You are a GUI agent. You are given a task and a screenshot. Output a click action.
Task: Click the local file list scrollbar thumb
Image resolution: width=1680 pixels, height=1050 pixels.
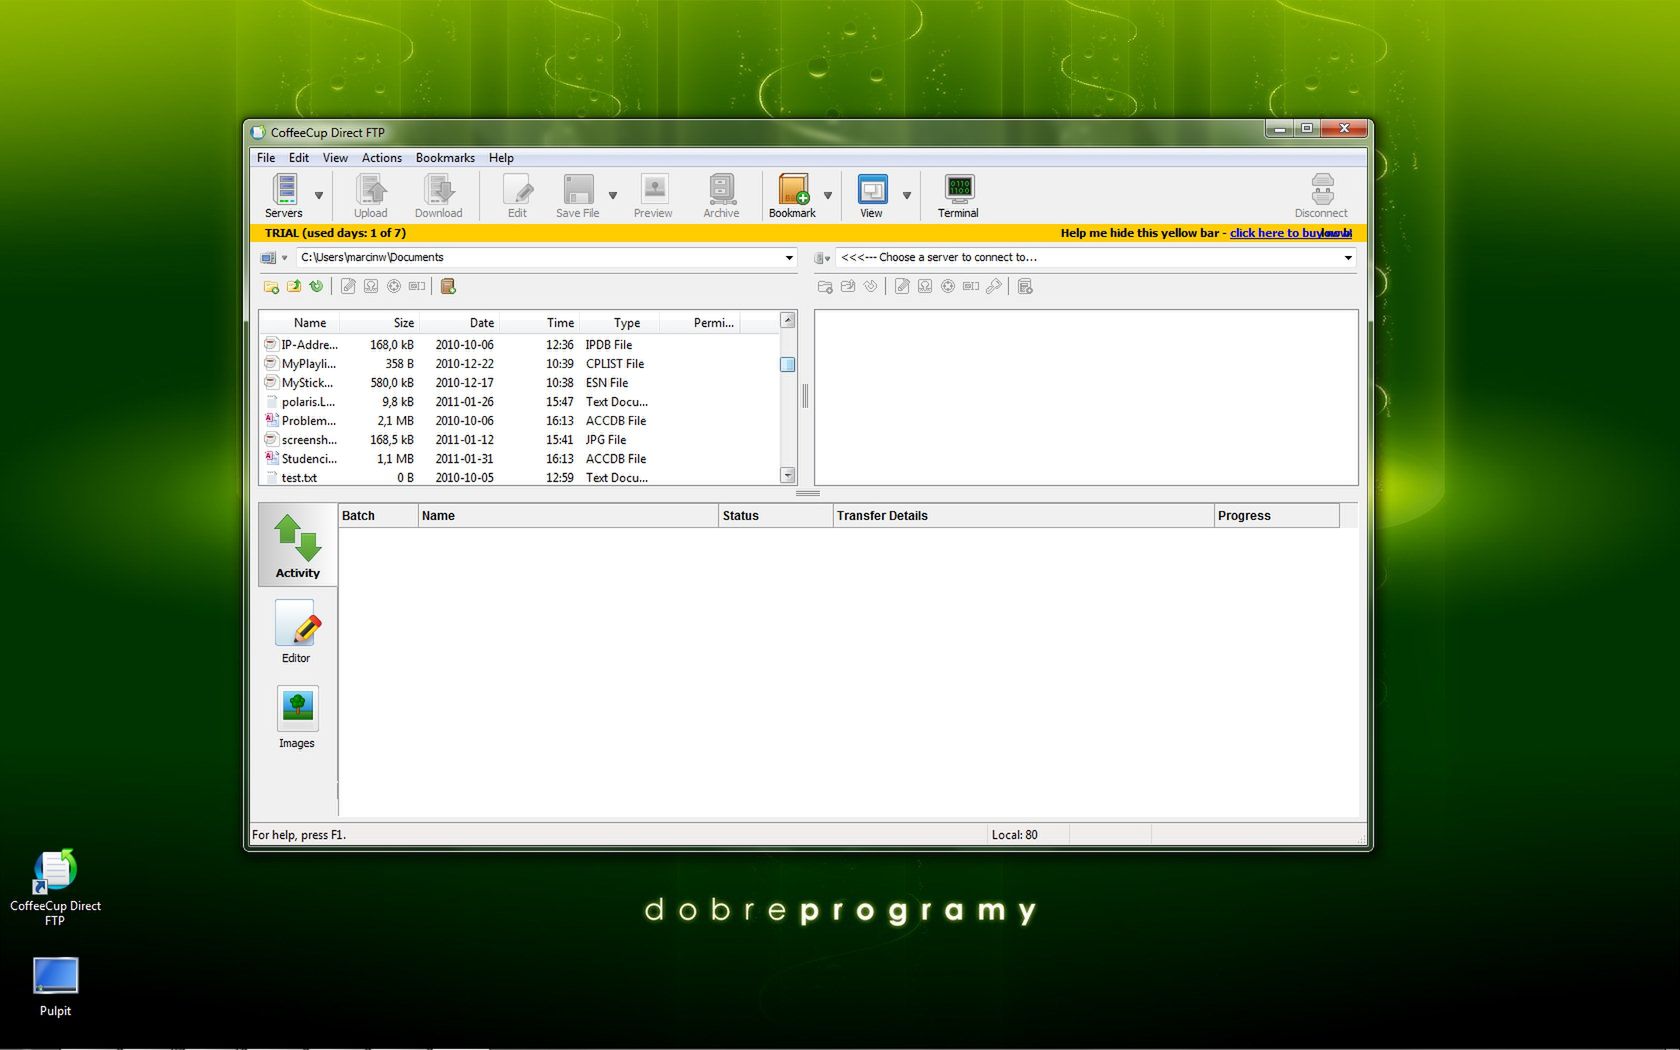tap(788, 364)
